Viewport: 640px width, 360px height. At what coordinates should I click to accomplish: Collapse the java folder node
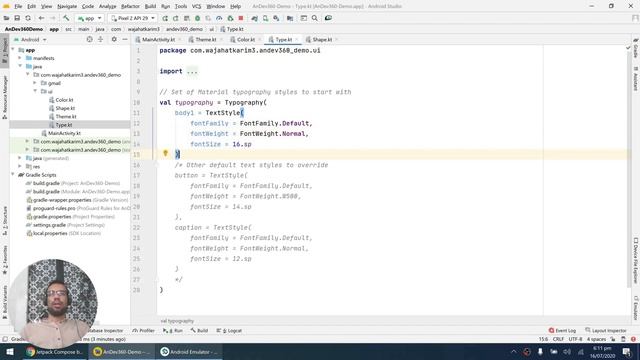[x=20, y=66]
